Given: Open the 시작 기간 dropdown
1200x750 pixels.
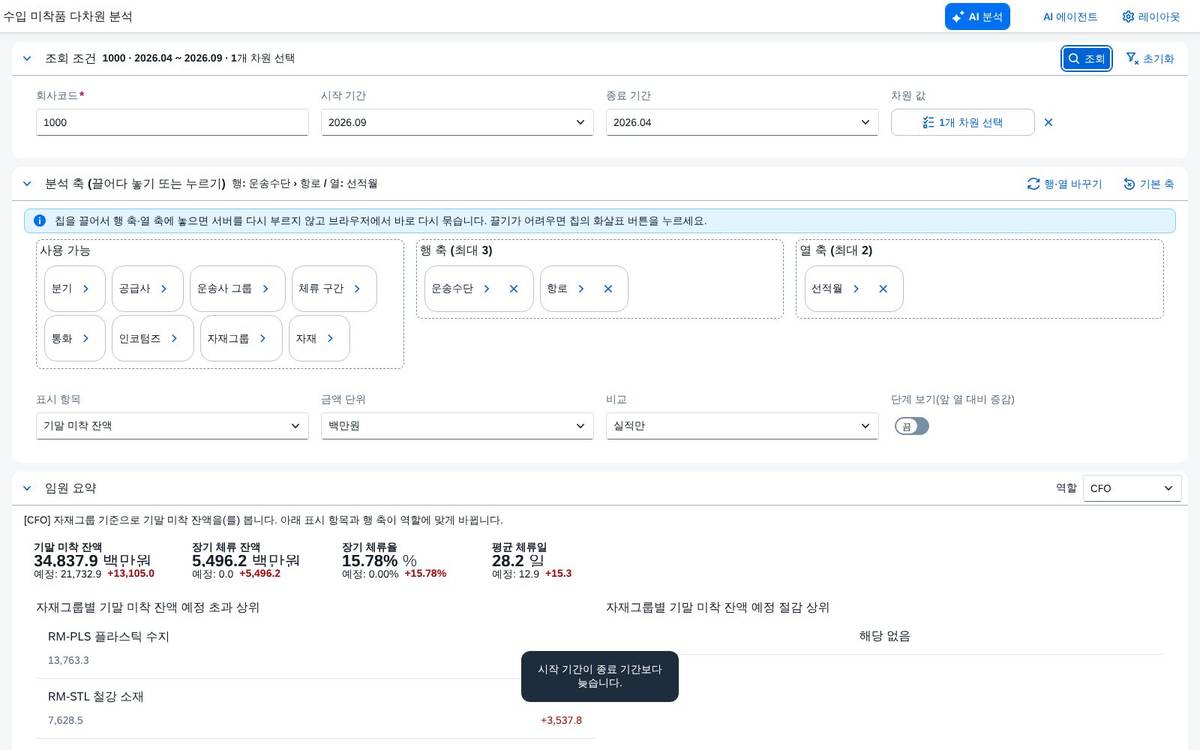Looking at the screenshot, I should click(x=457, y=122).
